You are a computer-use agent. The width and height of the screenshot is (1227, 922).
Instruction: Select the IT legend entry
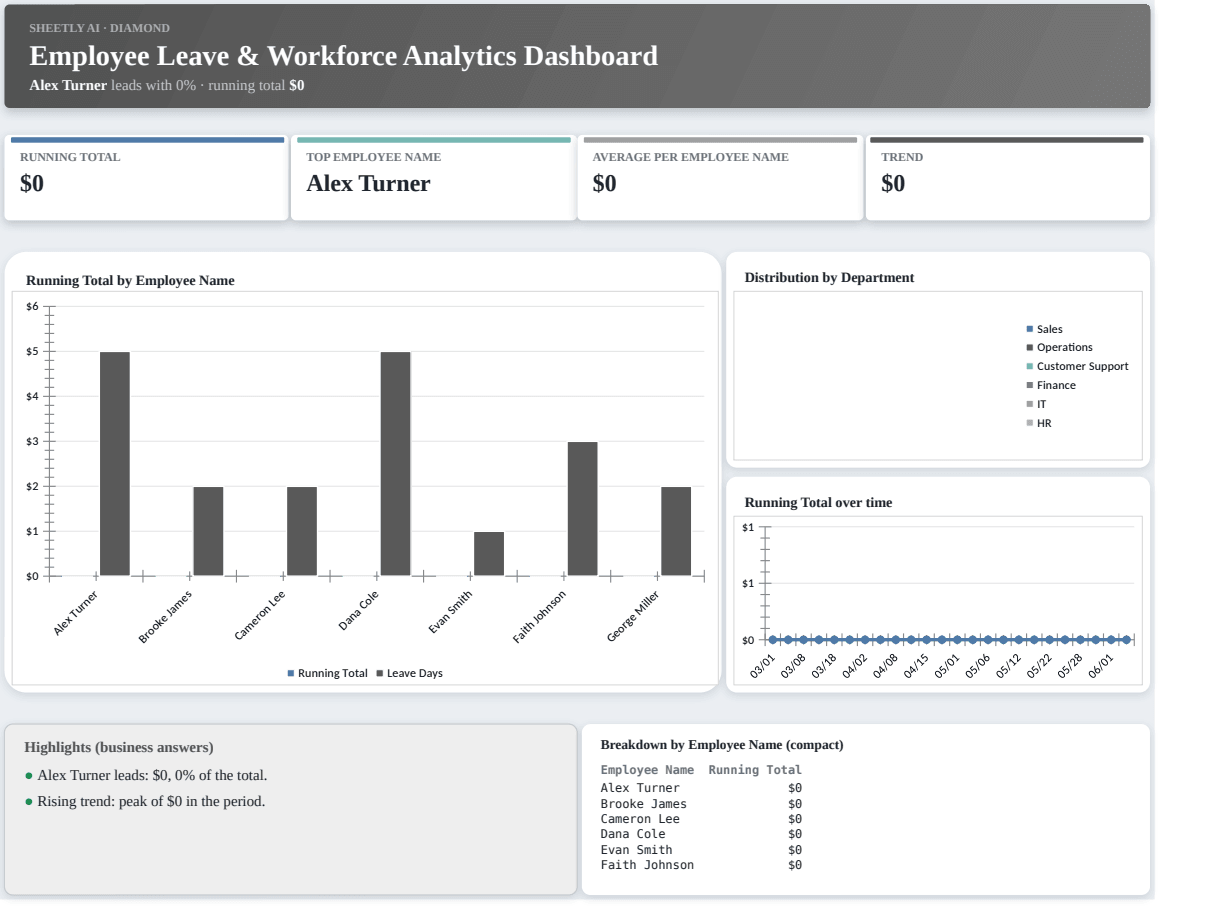[x=1036, y=404]
